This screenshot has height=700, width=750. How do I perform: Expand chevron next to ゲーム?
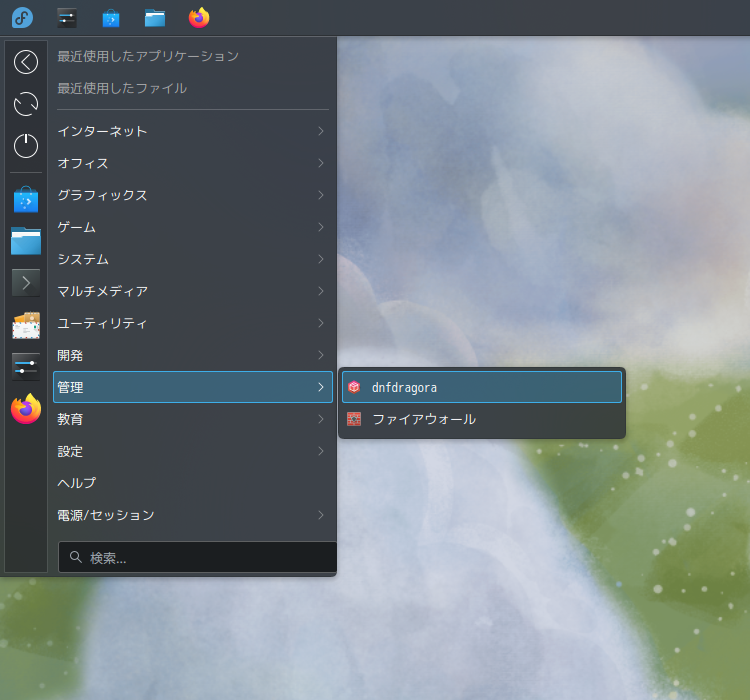(x=321, y=227)
